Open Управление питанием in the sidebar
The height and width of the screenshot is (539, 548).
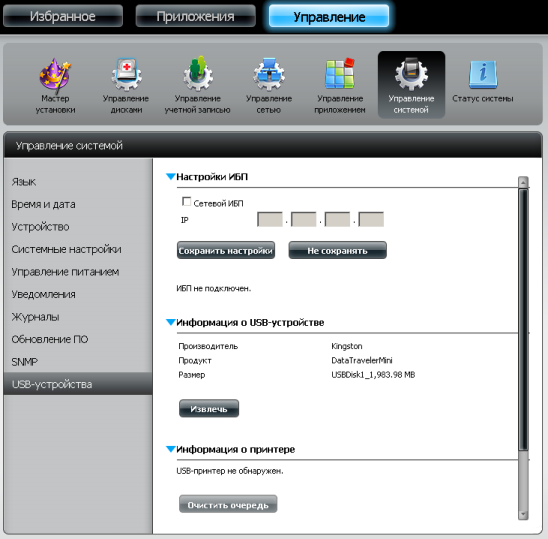[65, 272]
